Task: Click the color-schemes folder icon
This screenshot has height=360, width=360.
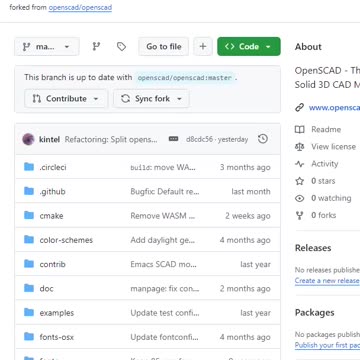Action: coord(29,240)
